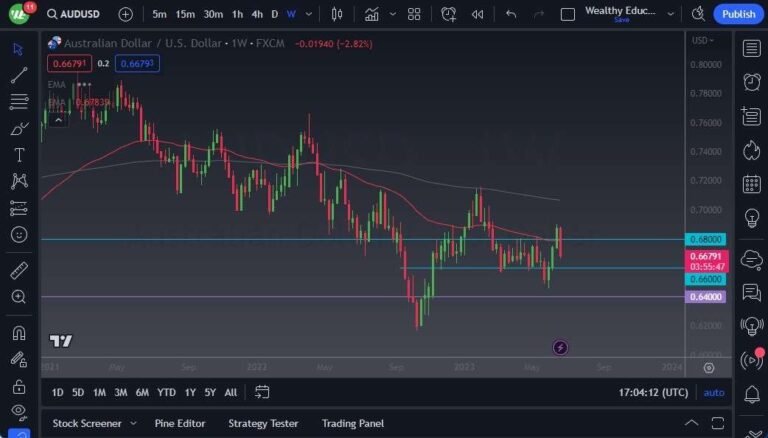Screen dimensions: 768x438
Task: Open the Ideas lightbulb panel icon
Action: point(751,219)
